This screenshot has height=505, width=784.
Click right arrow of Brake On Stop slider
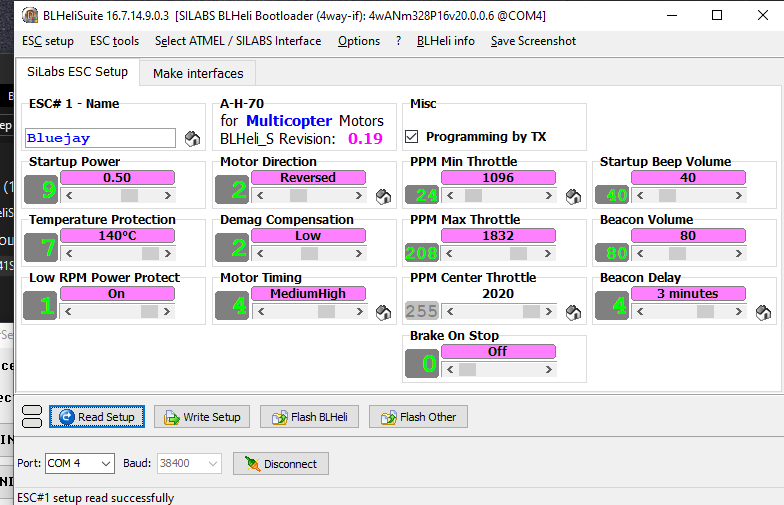click(x=549, y=370)
